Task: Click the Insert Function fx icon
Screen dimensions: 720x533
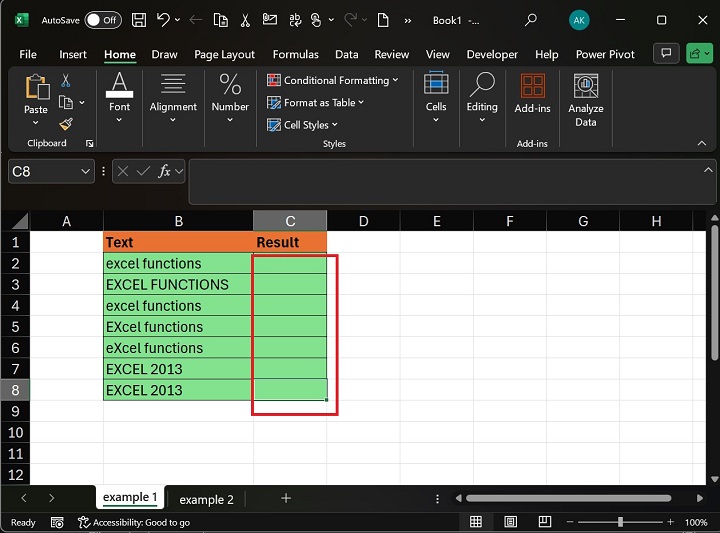Action: (165, 172)
